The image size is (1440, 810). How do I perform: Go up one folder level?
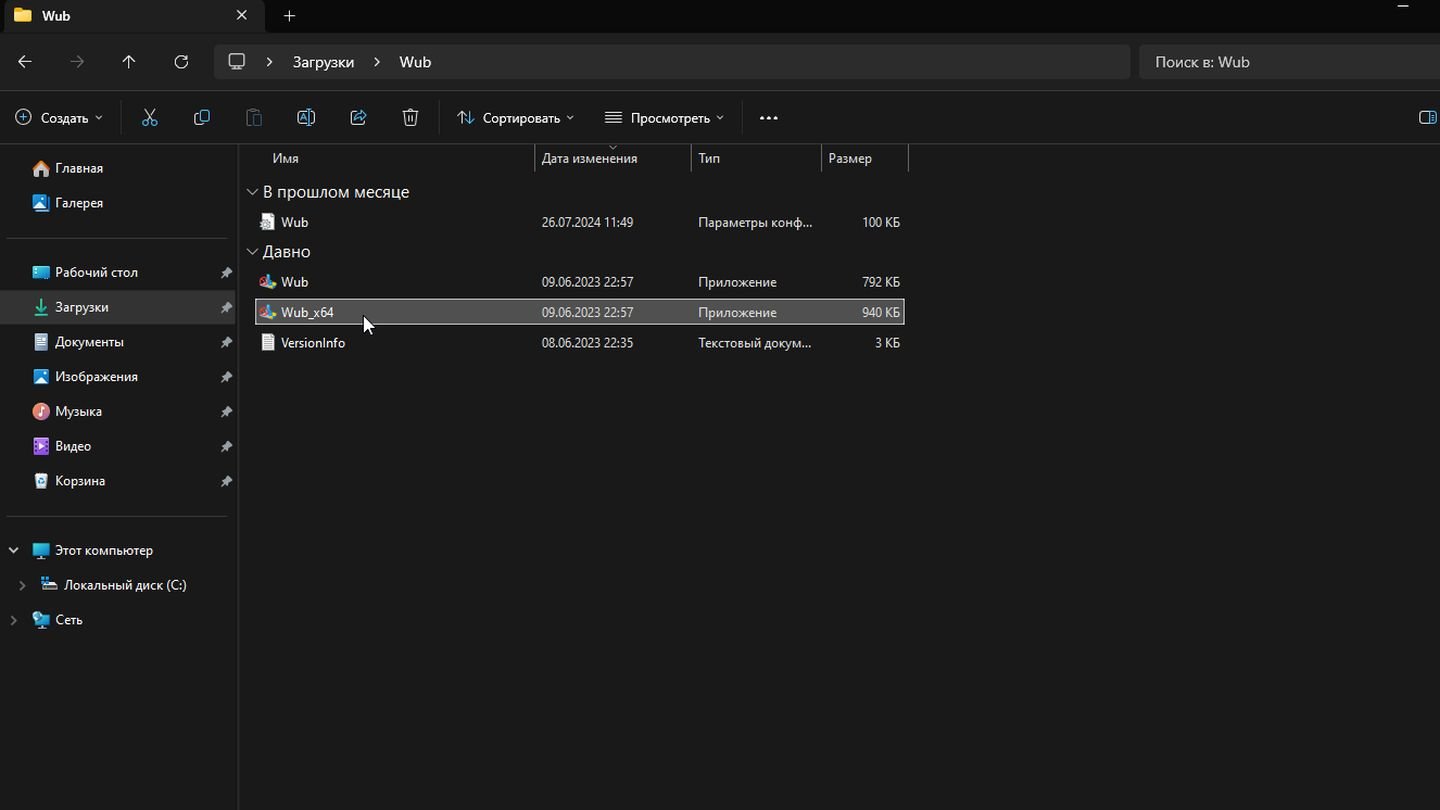[x=129, y=62]
